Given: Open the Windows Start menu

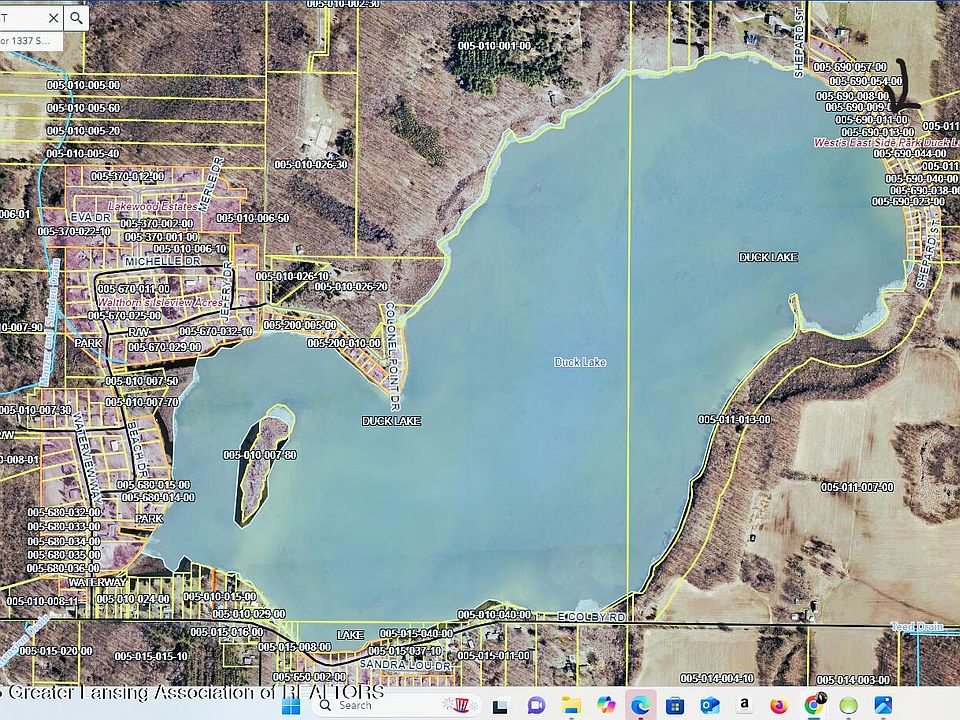Looking at the screenshot, I should [x=291, y=705].
